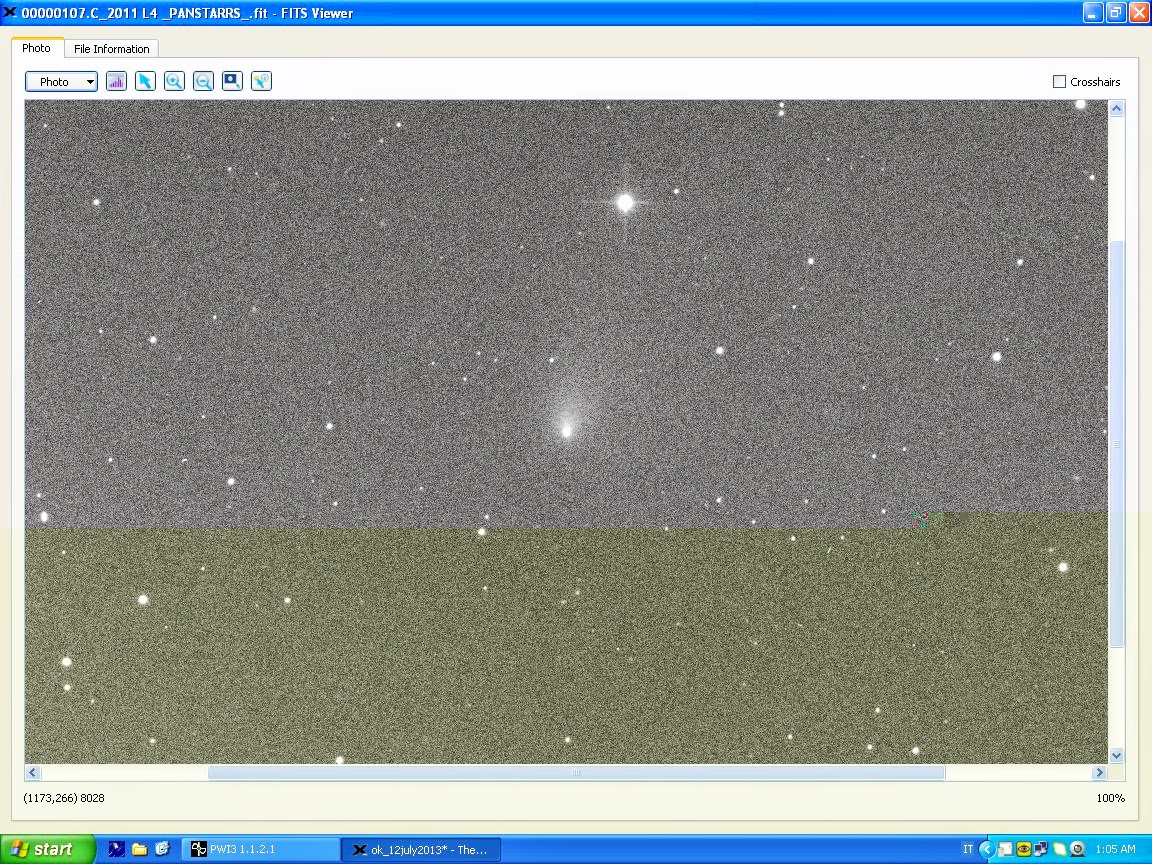This screenshot has width=1152, height=864.
Task: Enable the Crosshairs checkbox
Action: [1059, 82]
